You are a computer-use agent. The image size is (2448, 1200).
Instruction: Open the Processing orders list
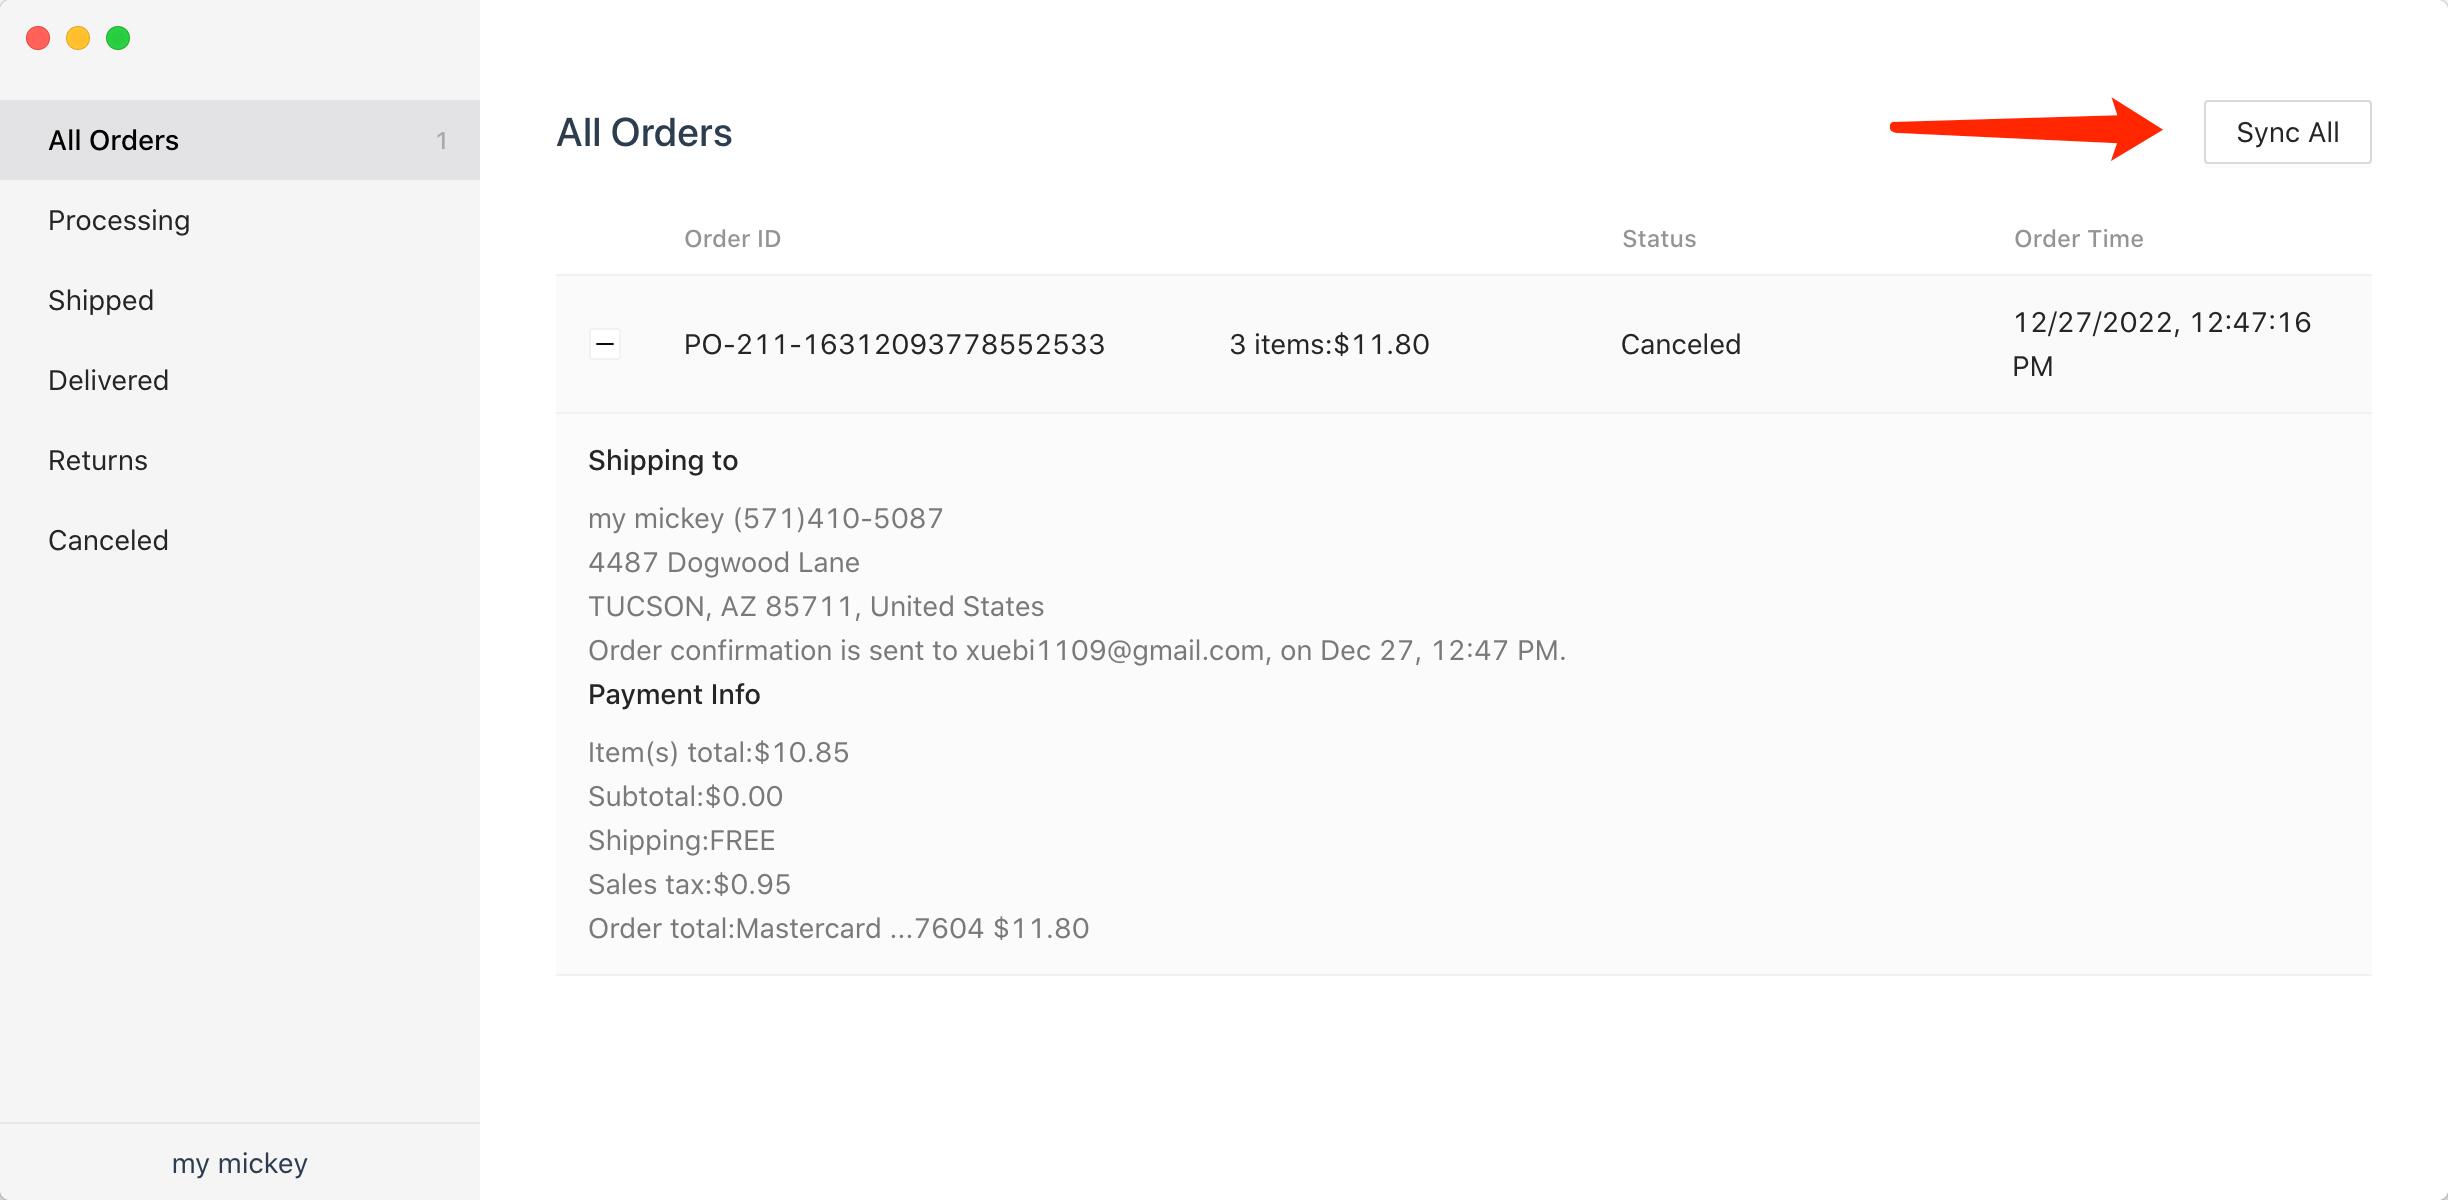point(119,220)
